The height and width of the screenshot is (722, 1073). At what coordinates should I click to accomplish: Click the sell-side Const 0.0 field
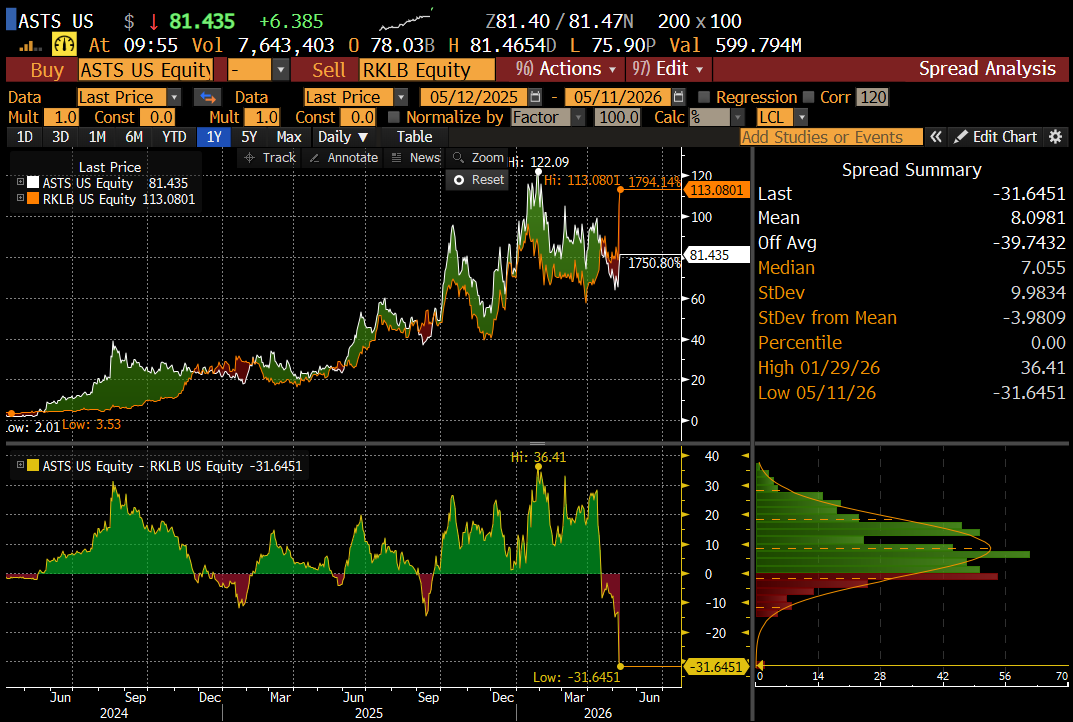point(359,117)
